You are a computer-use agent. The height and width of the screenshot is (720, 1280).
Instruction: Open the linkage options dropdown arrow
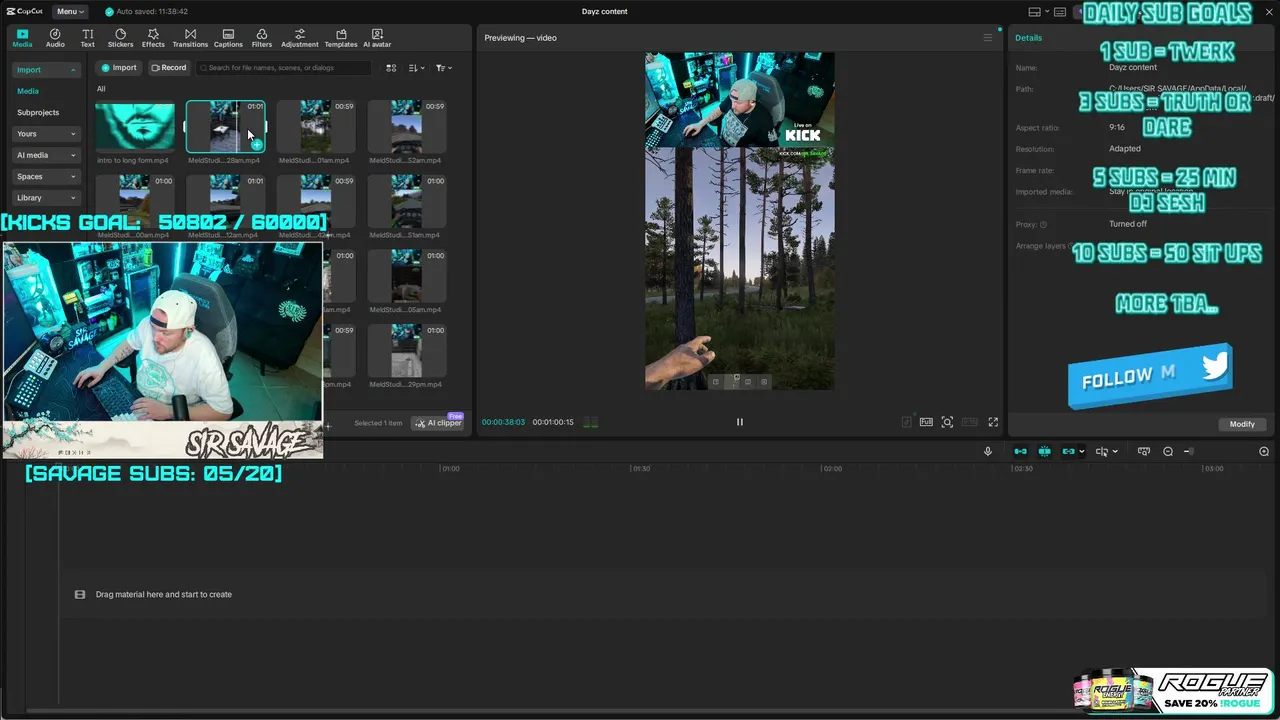pyautogui.click(x=1082, y=452)
